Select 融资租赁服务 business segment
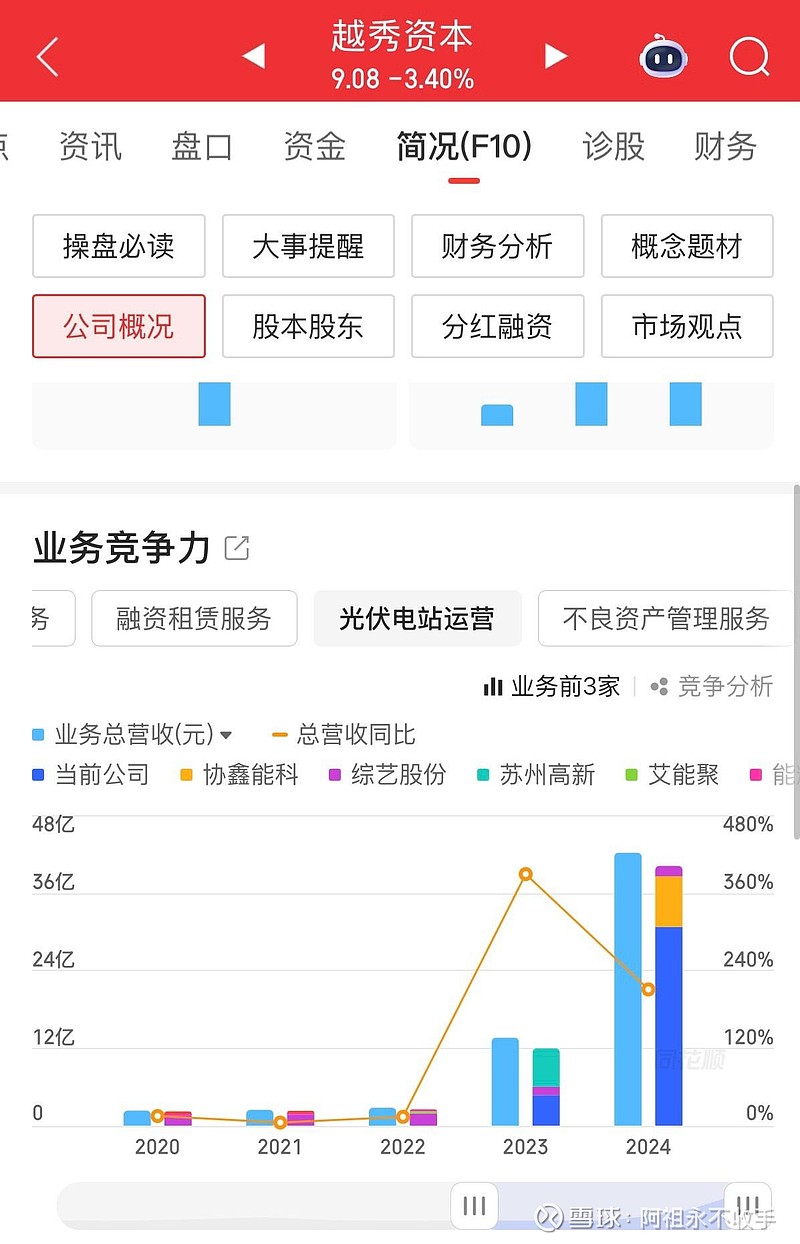Screen dimensions: 800x1244 (x=194, y=619)
